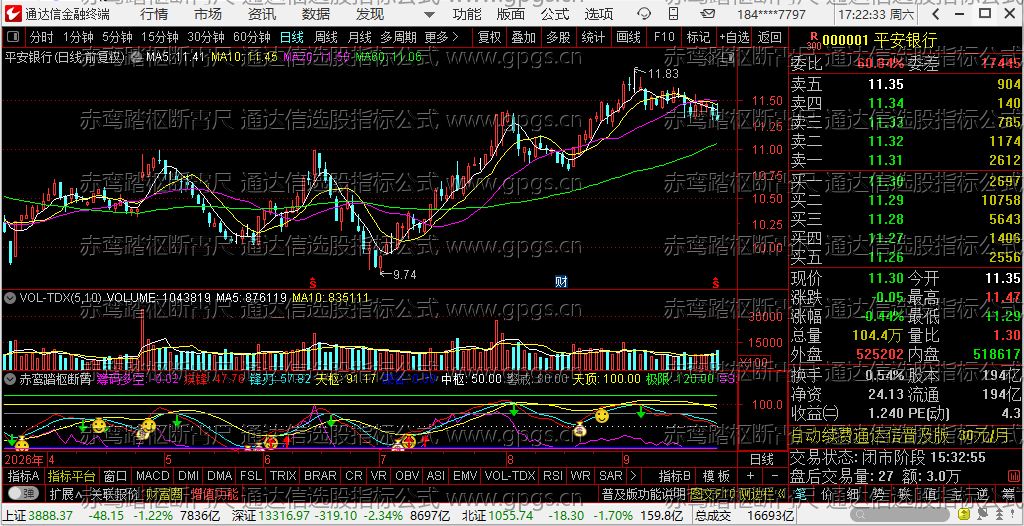Viewport: 1024px width, 526px height.
Task: Click the 多股 button
Action: (558, 37)
